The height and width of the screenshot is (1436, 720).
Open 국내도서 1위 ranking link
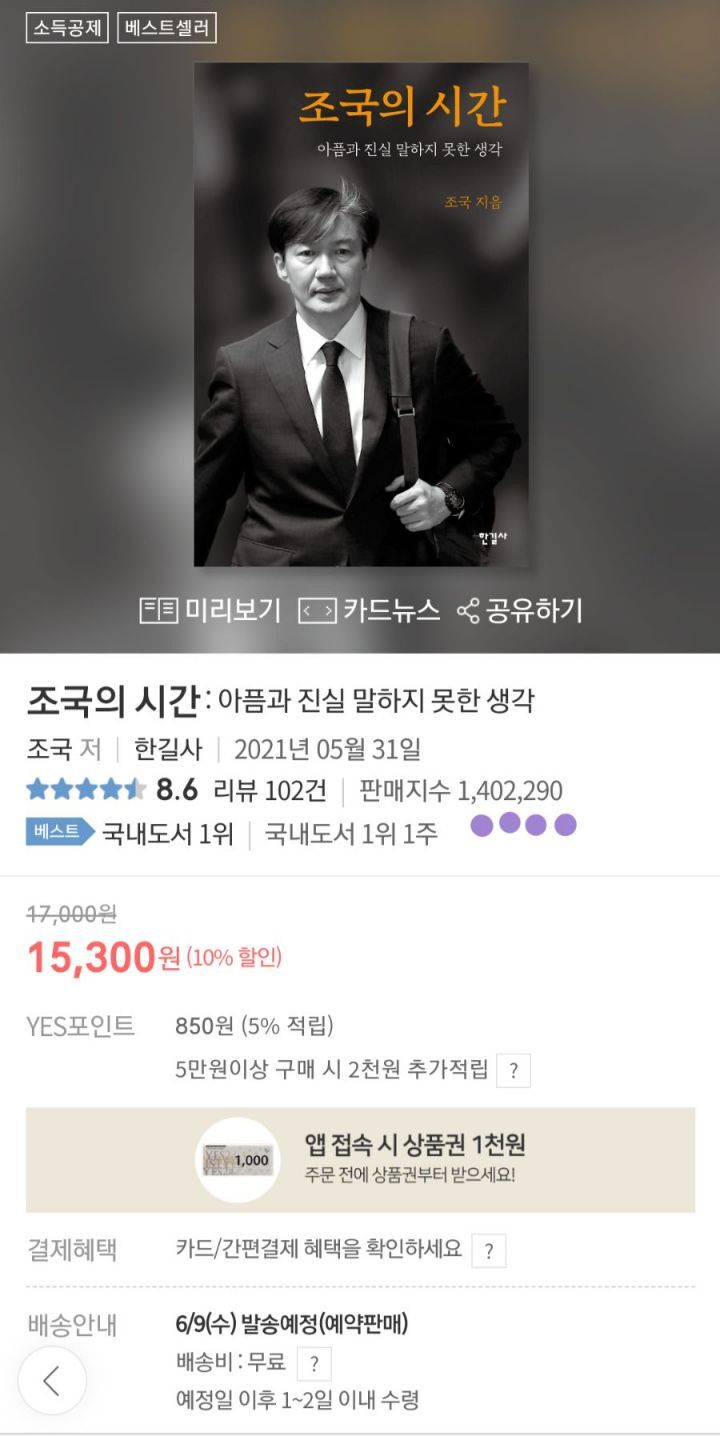click(x=167, y=833)
